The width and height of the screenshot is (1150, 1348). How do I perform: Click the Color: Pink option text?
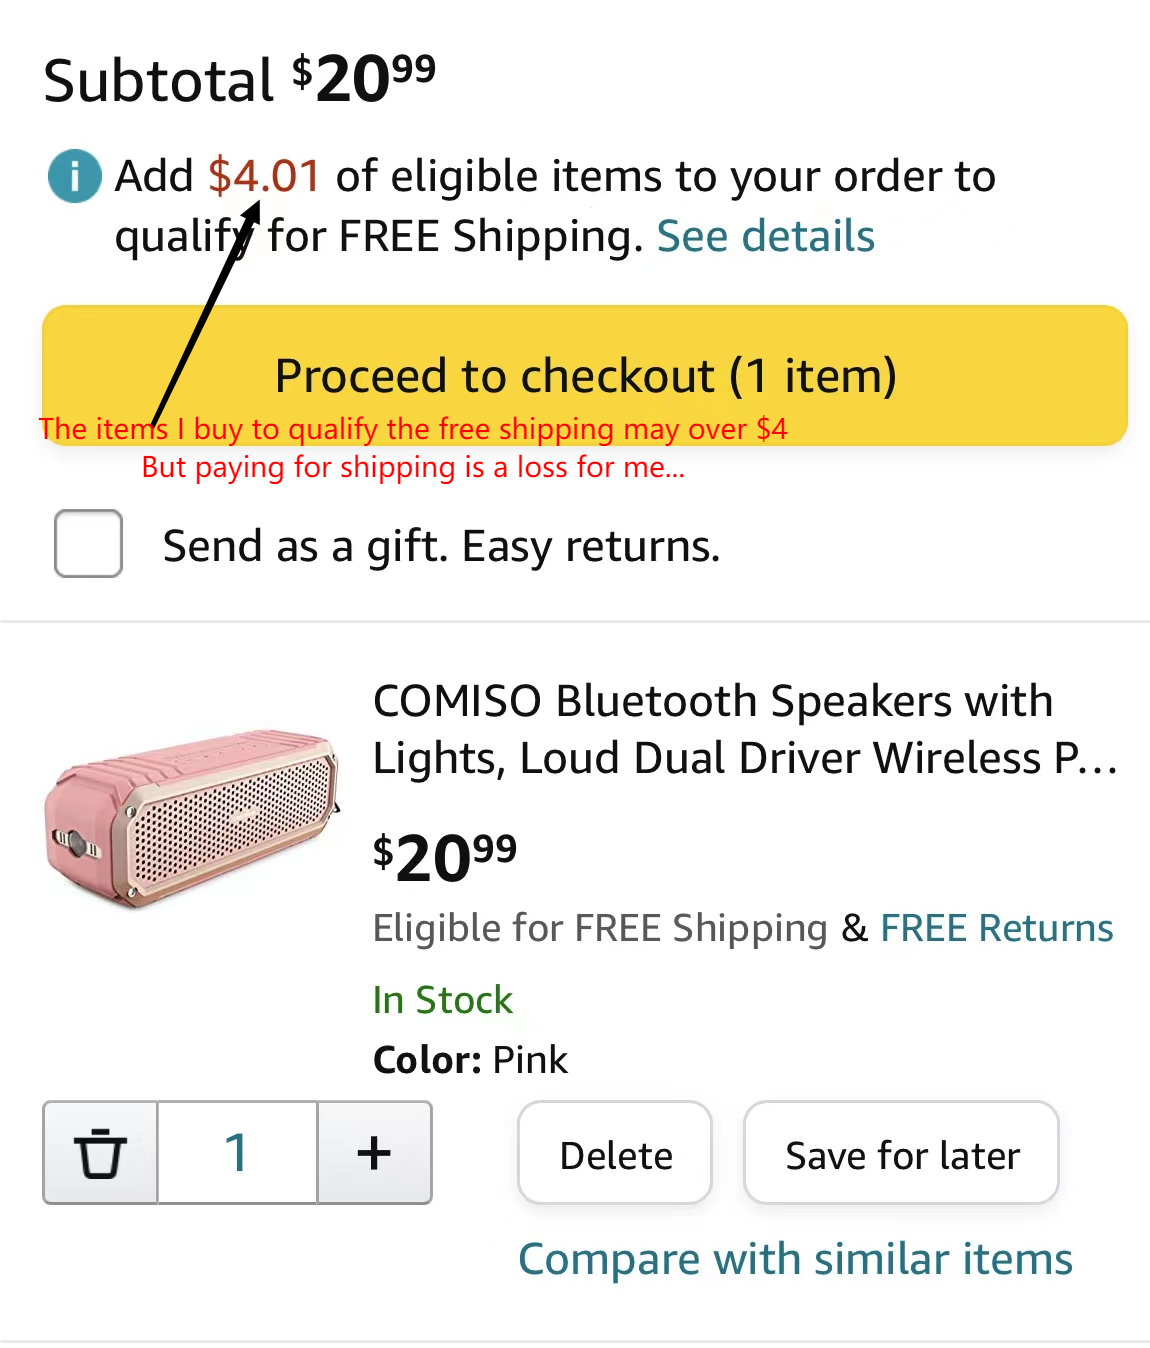coord(470,1060)
